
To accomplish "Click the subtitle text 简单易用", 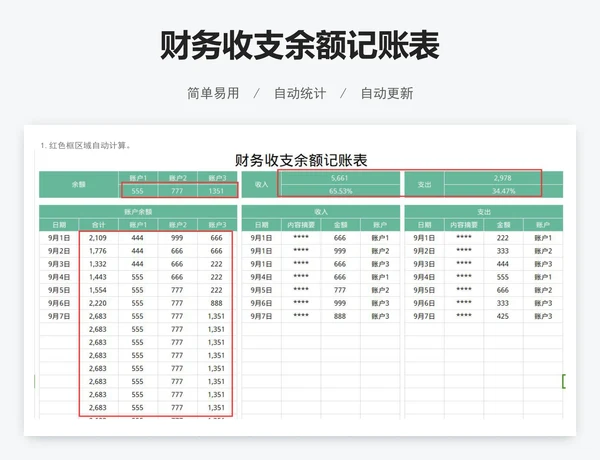I will coord(213,93).
